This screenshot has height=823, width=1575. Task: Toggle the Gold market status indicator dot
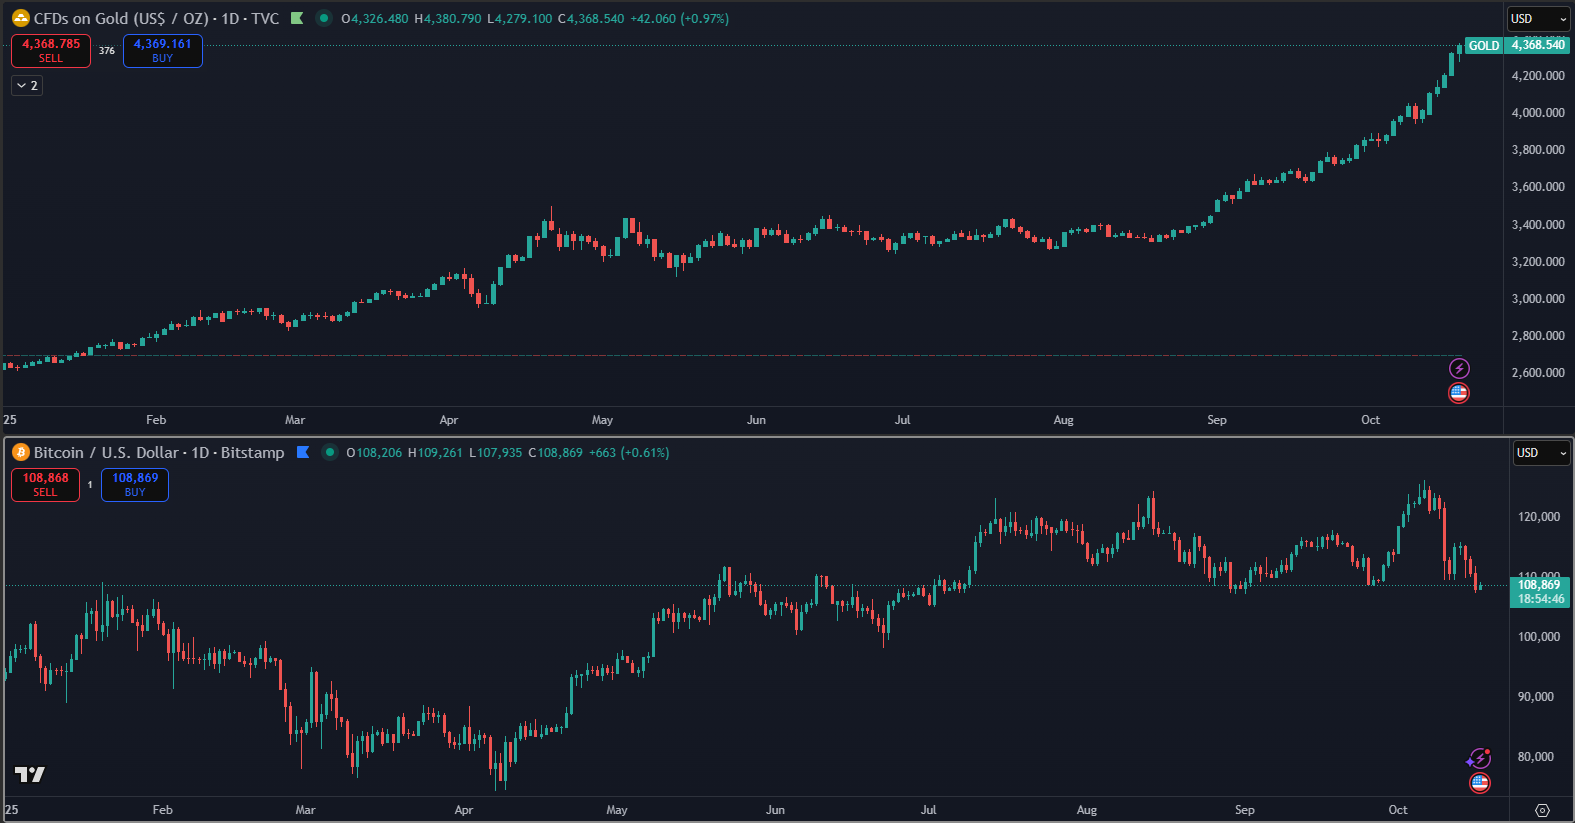tap(323, 18)
